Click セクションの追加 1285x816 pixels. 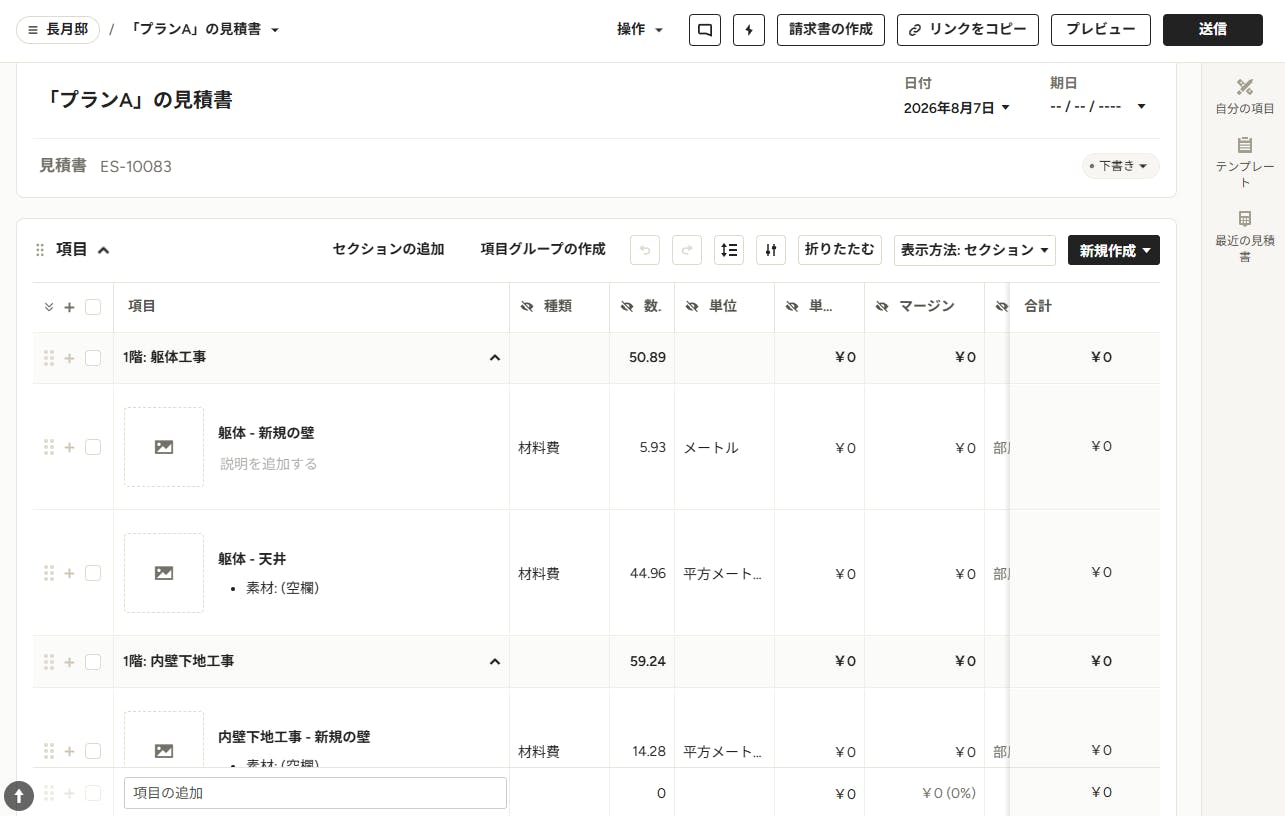tap(388, 249)
